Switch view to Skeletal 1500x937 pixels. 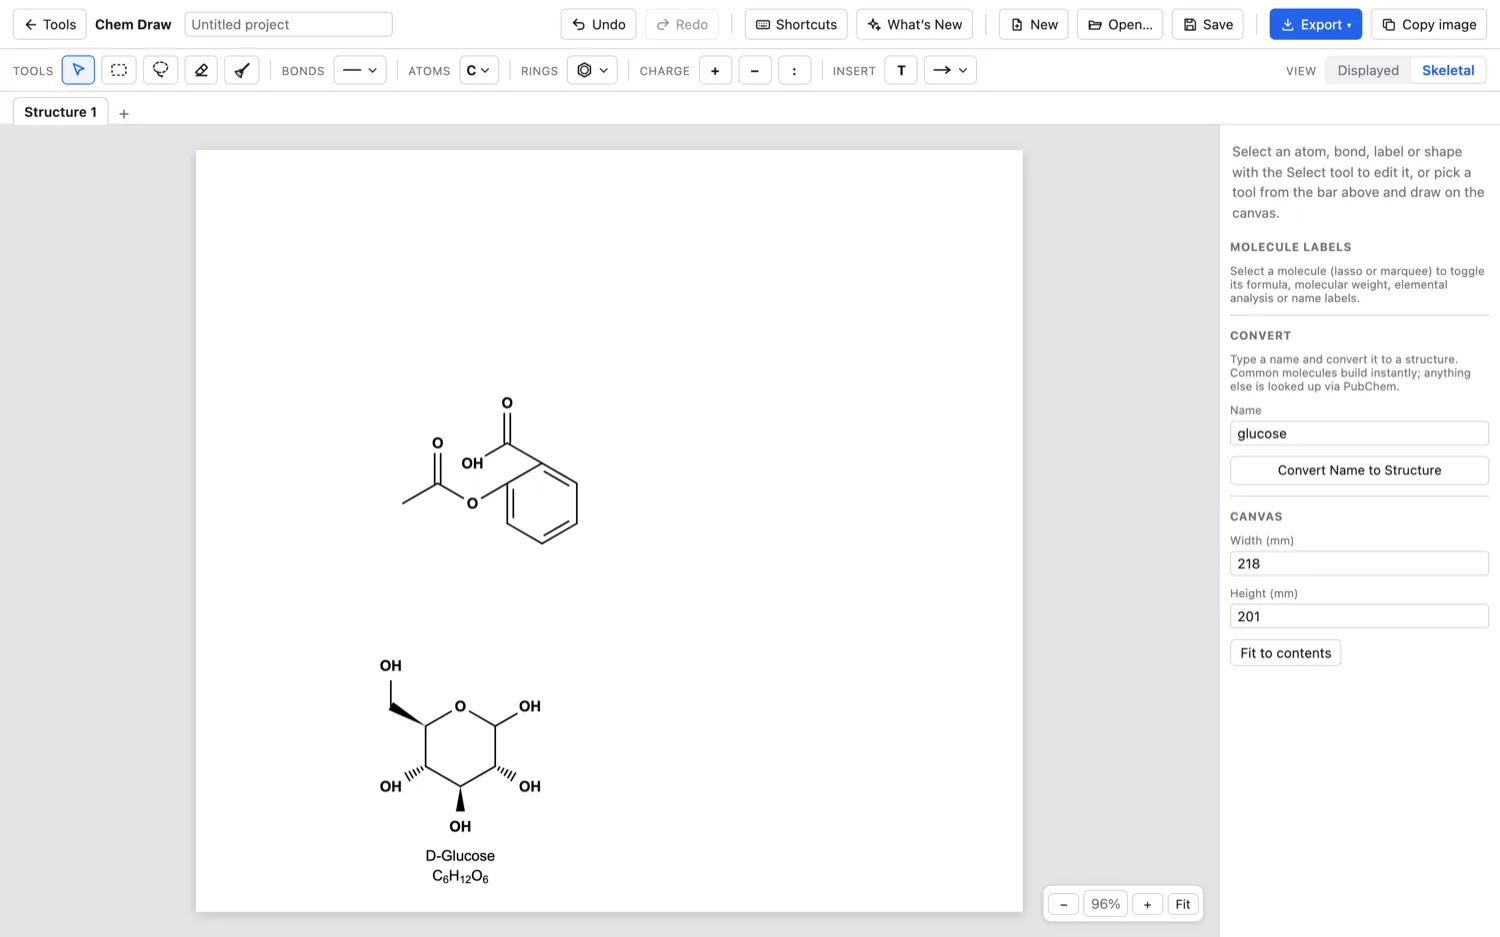point(1448,70)
